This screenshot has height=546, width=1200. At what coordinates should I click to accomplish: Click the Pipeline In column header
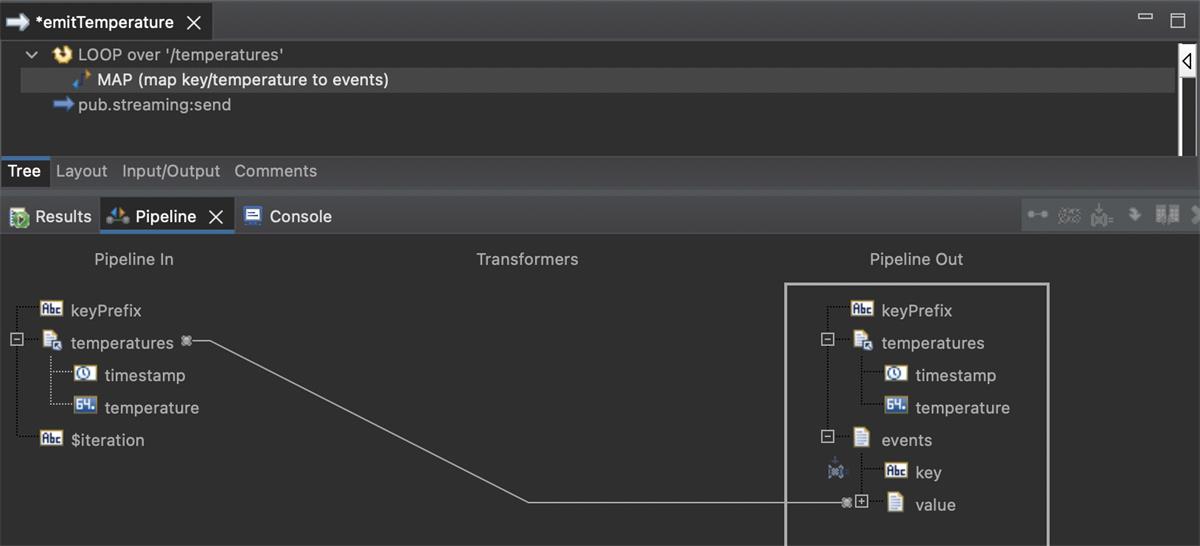134,259
